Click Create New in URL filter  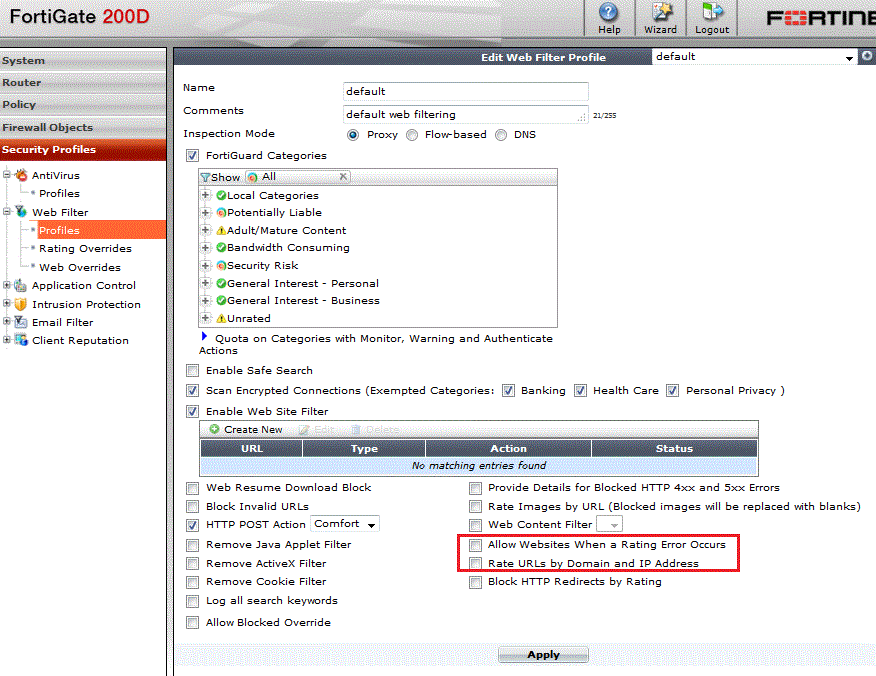pos(246,429)
